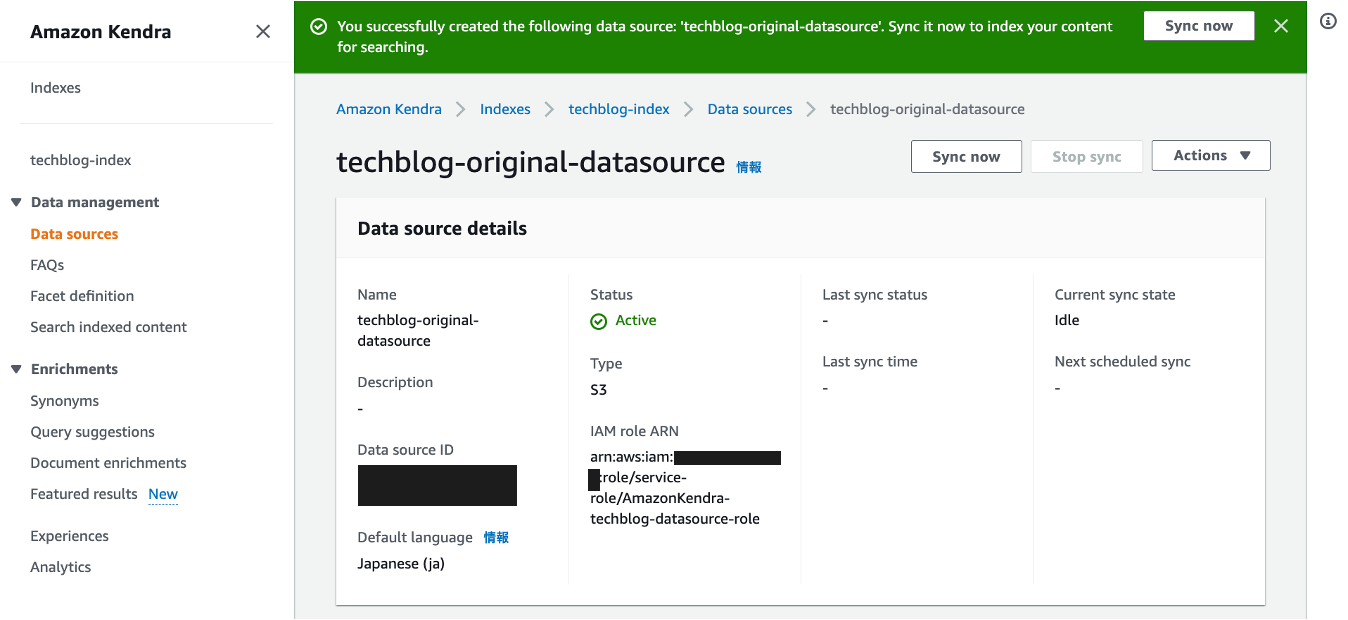This screenshot has width=1348, height=620.
Task: Click the Stop sync button
Action: pos(1087,156)
